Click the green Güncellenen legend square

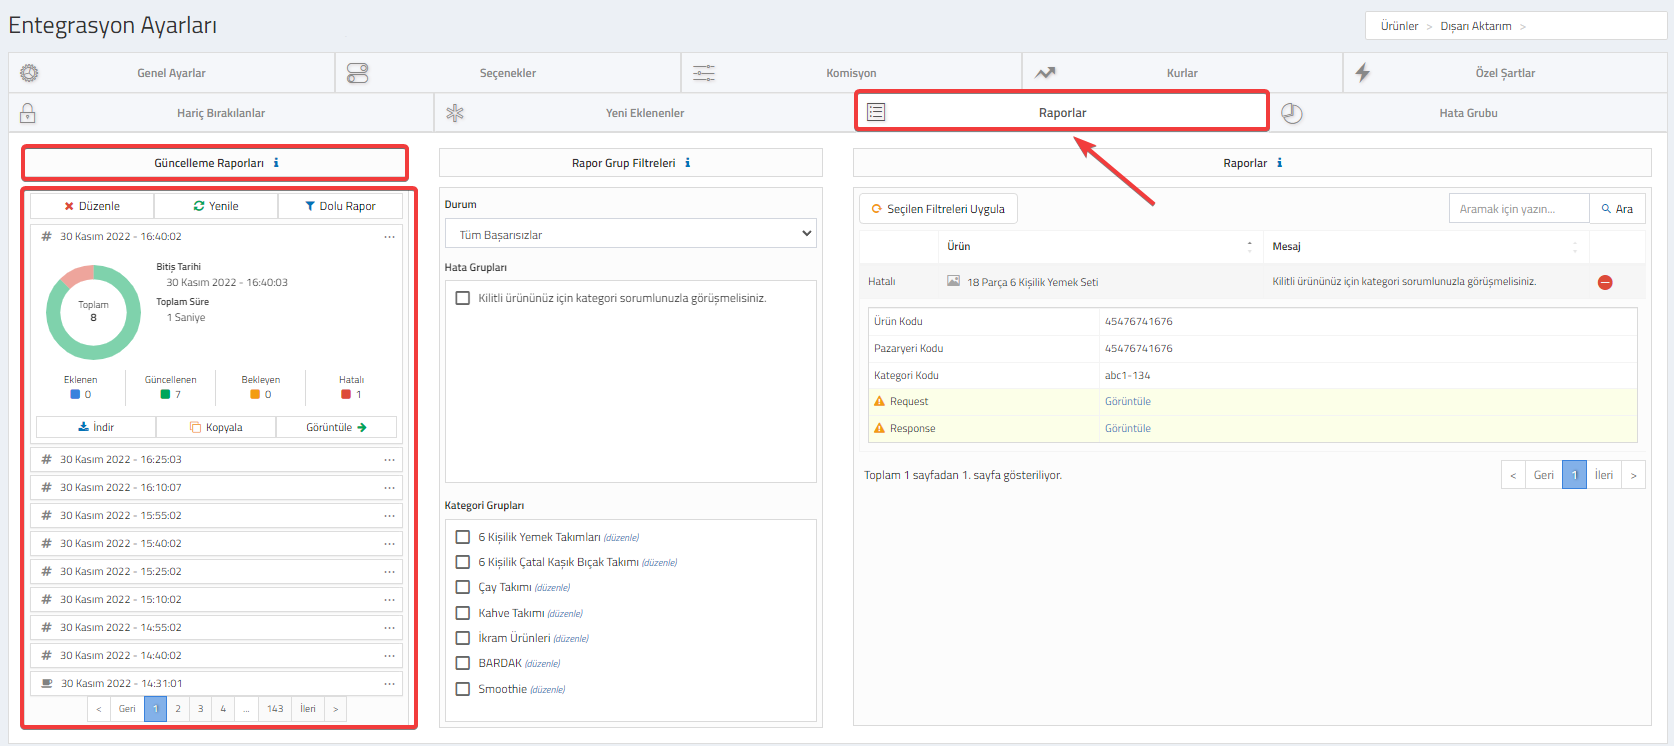(x=165, y=394)
